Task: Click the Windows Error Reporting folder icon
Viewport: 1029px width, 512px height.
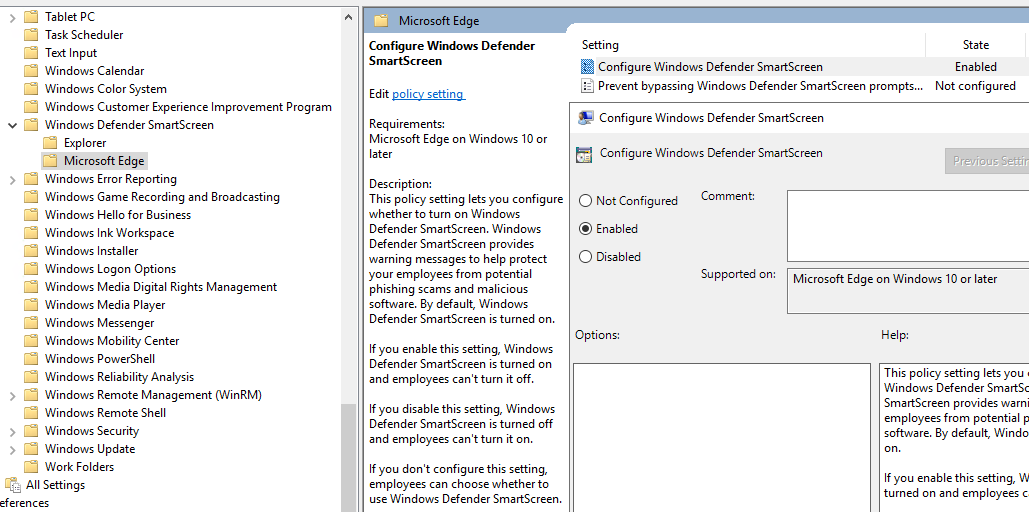Action: [x=31, y=179]
